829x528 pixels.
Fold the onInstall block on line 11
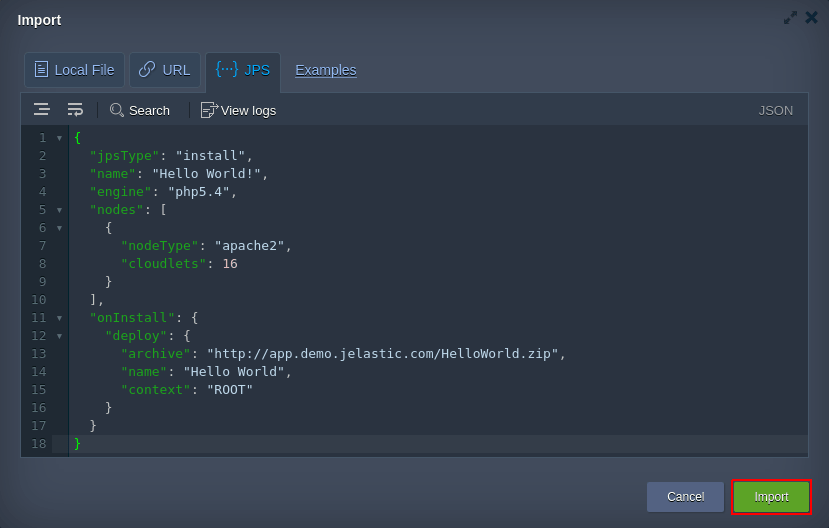[x=59, y=318]
